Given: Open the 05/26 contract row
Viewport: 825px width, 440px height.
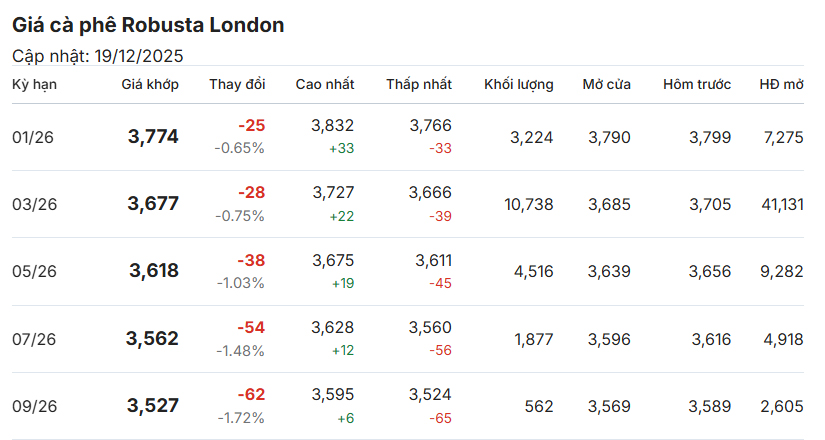Looking at the screenshot, I should (34, 271).
